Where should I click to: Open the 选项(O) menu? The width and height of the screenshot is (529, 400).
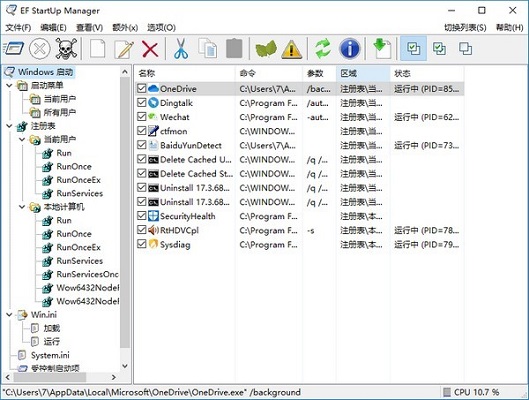coord(161,28)
